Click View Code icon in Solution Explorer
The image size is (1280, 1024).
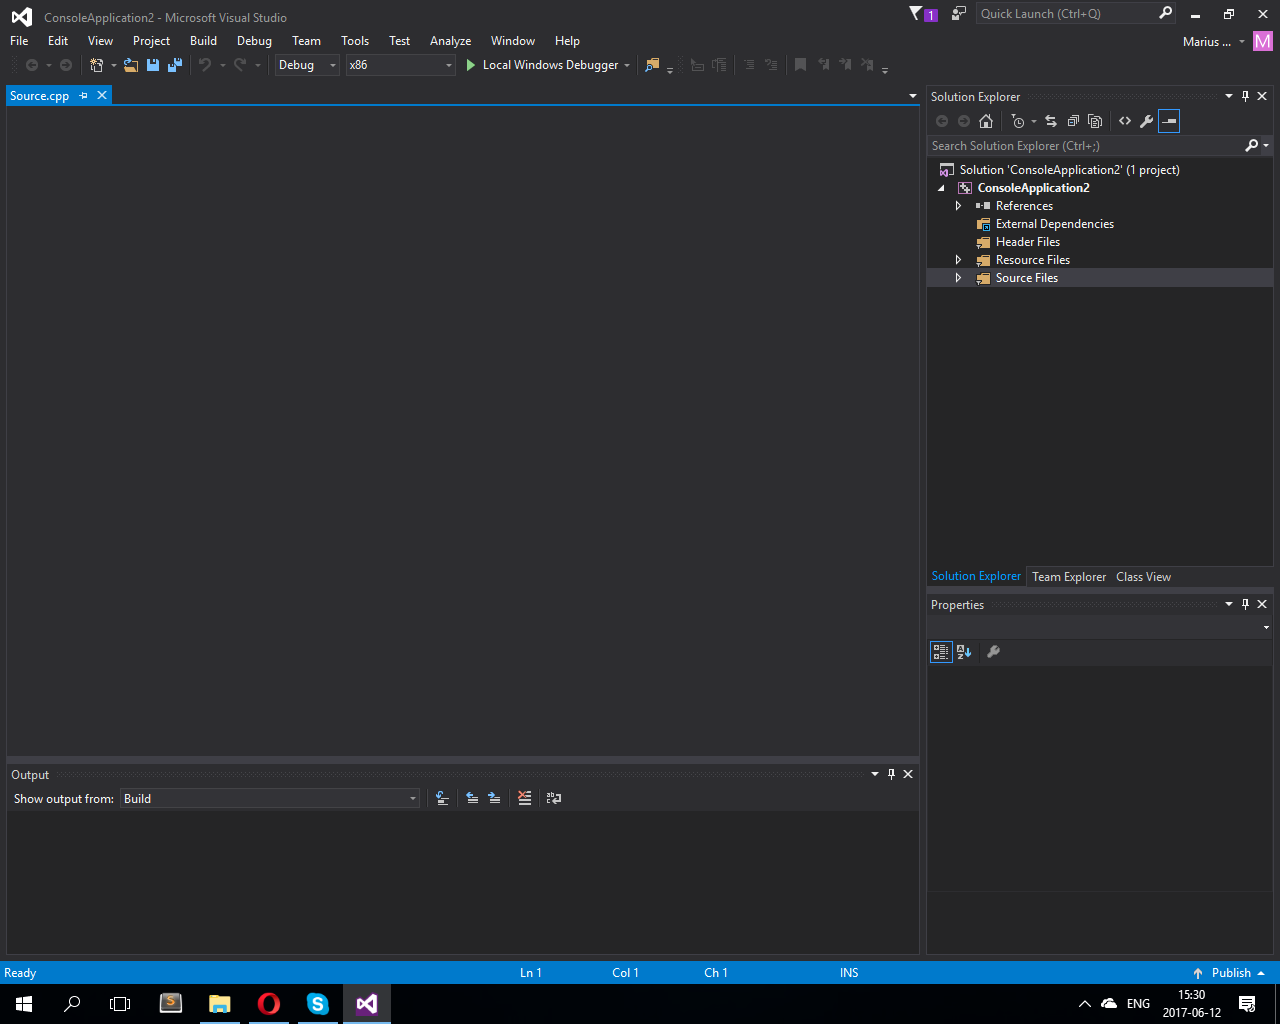click(1125, 121)
